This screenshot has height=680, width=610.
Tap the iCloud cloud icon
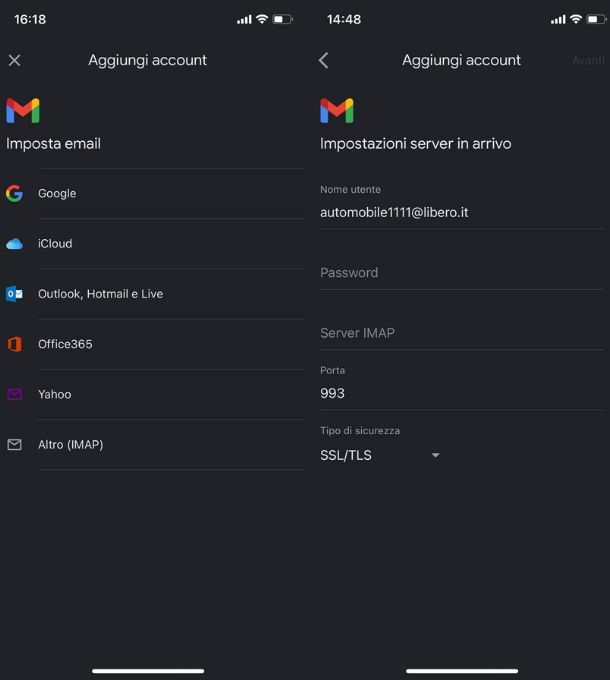(14, 244)
